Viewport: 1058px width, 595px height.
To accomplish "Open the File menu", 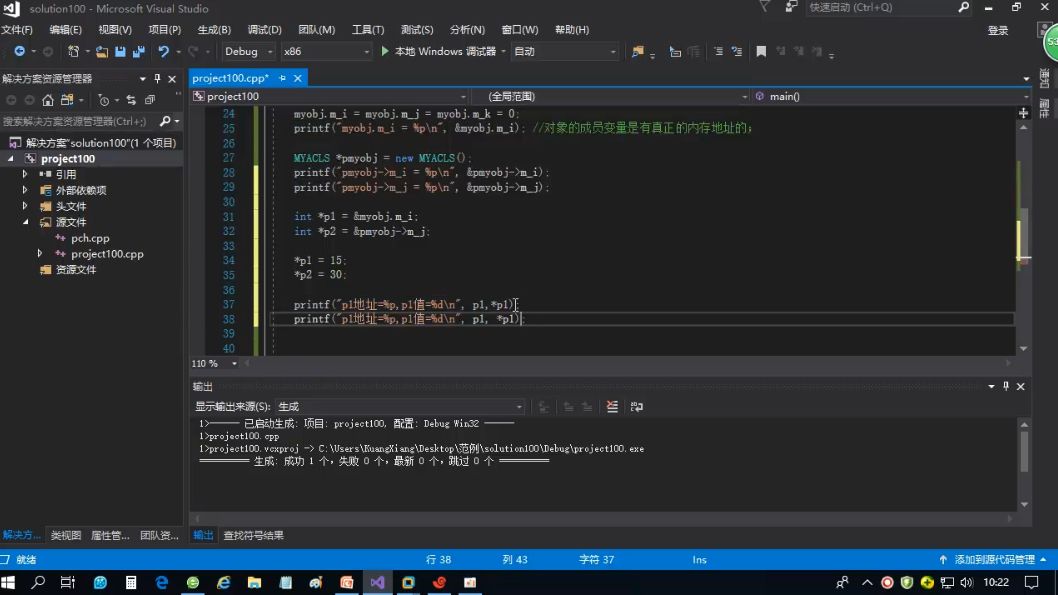I will coord(17,30).
